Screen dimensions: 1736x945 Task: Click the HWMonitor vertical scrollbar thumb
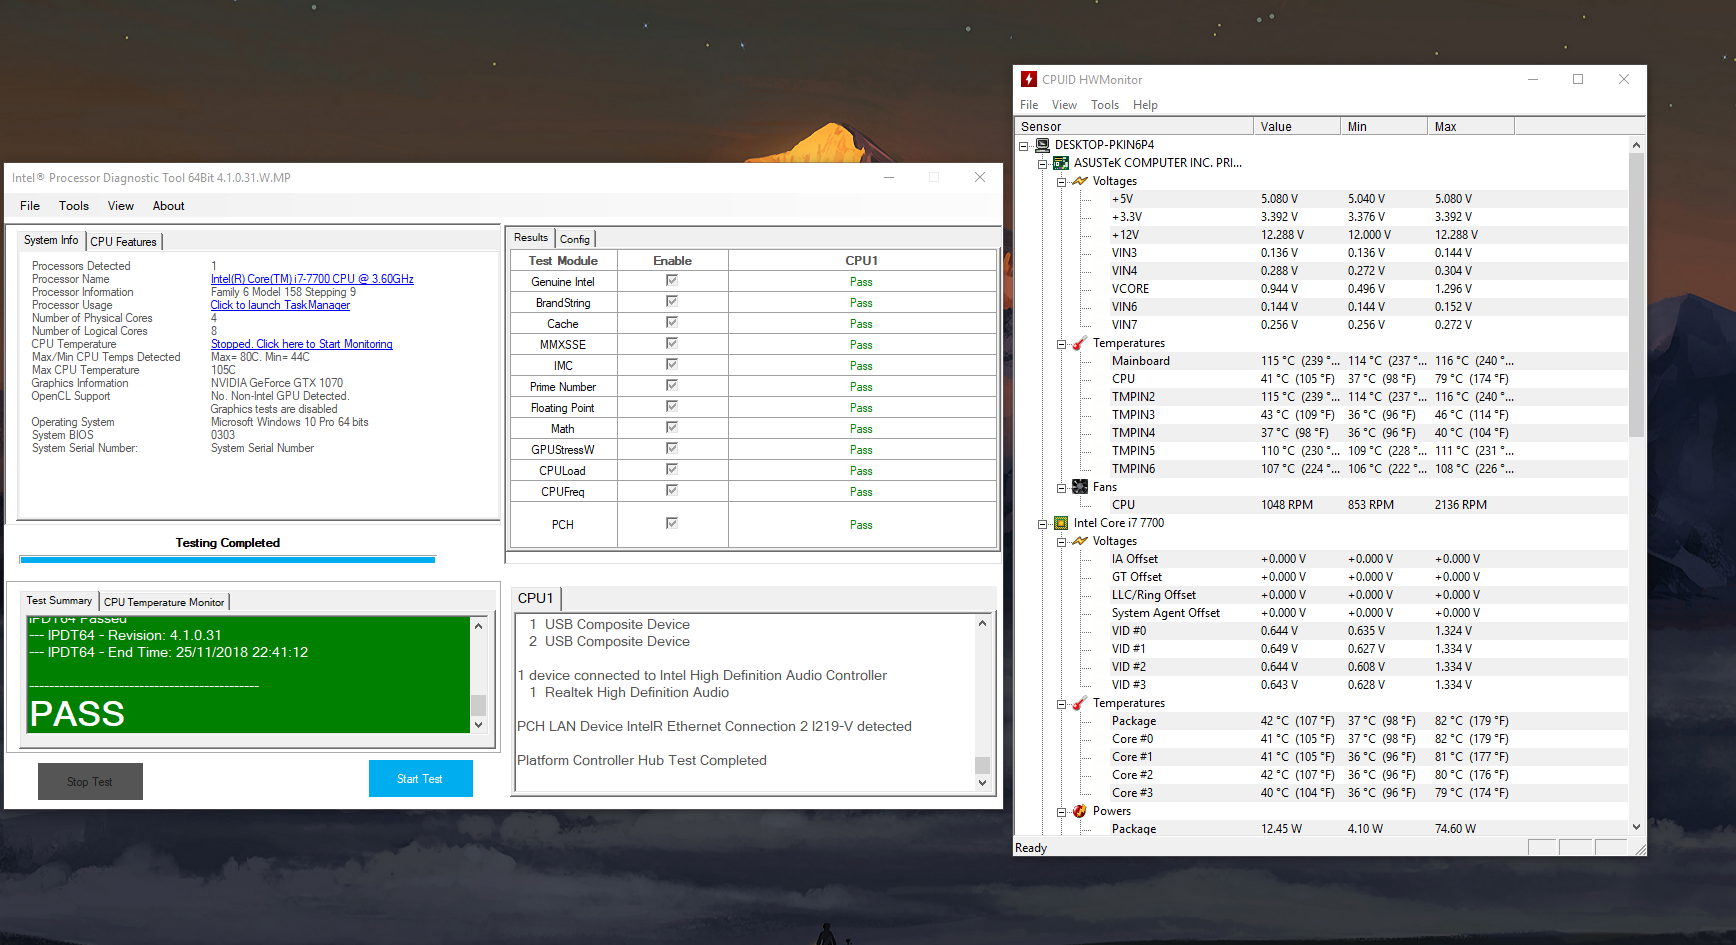[x=1636, y=295]
